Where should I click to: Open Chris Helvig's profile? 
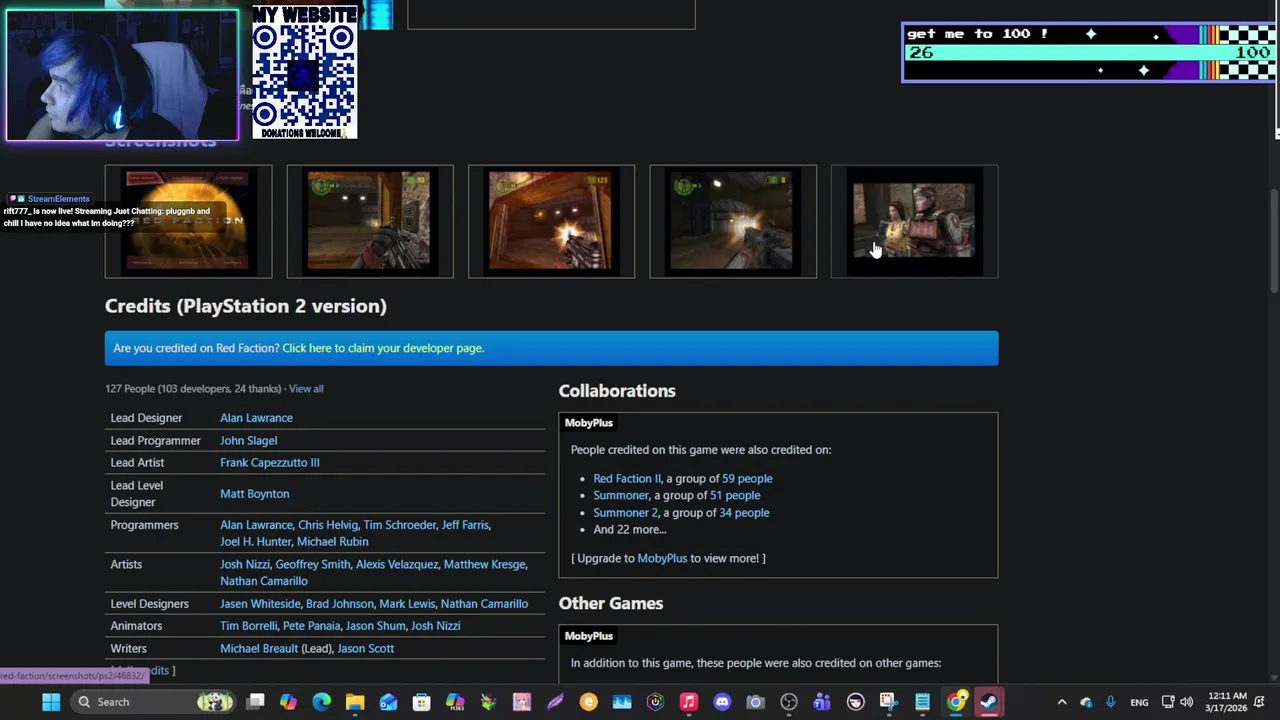(328, 525)
